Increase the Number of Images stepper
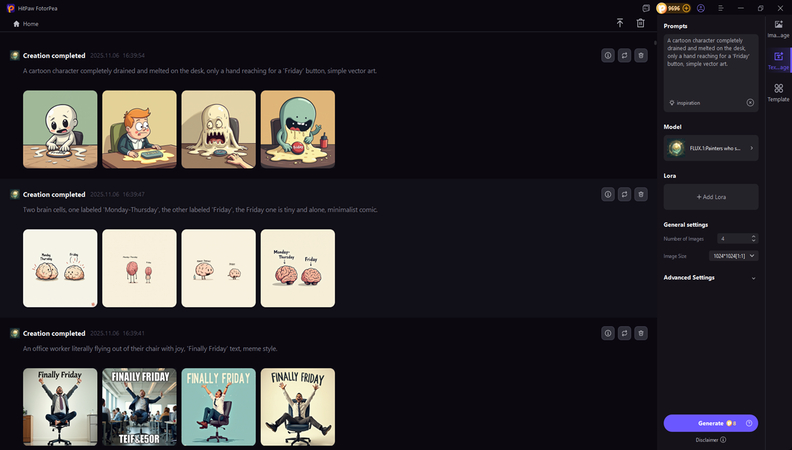 point(754,236)
